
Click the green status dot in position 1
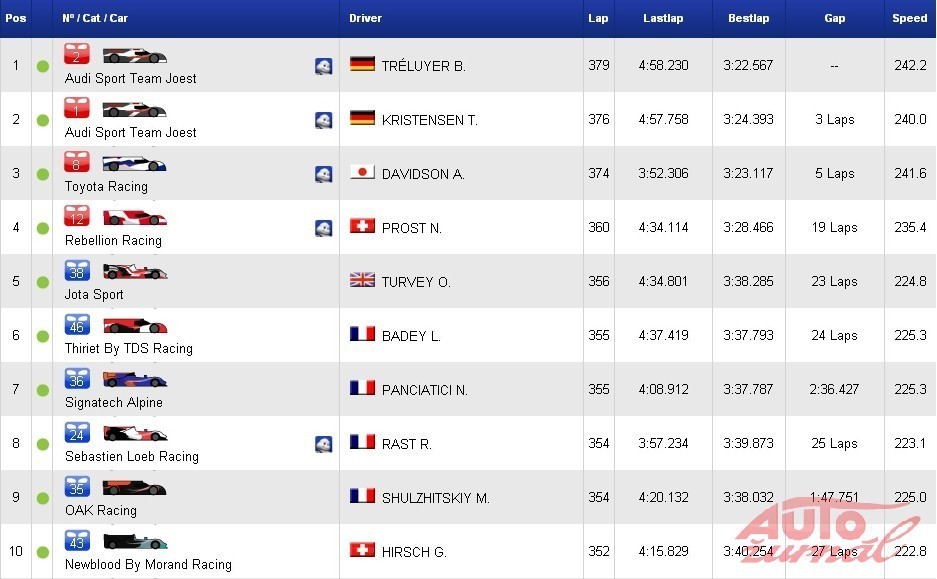[42, 67]
